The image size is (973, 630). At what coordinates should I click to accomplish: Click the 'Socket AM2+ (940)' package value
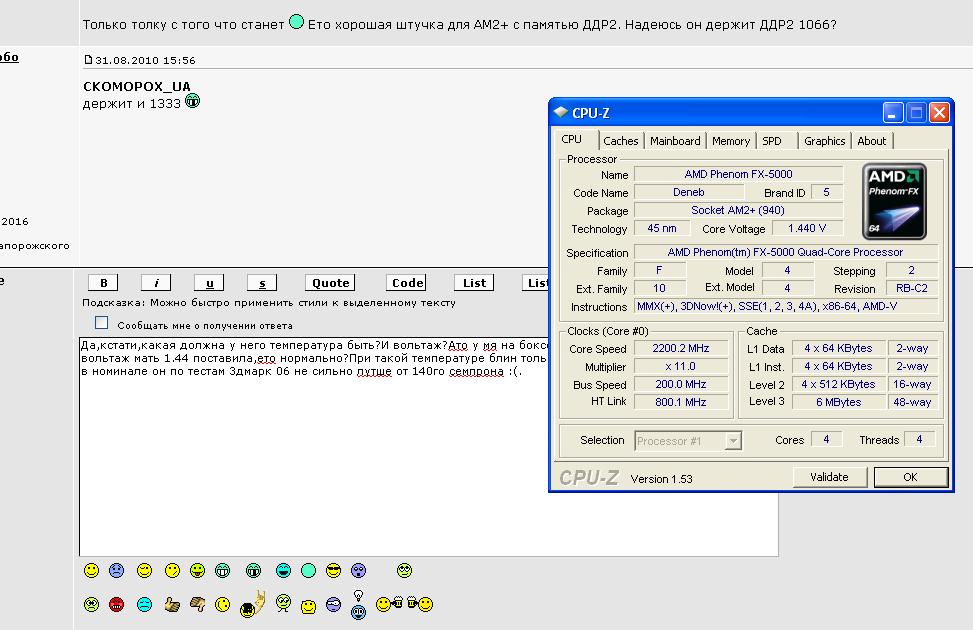(x=738, y=210)
